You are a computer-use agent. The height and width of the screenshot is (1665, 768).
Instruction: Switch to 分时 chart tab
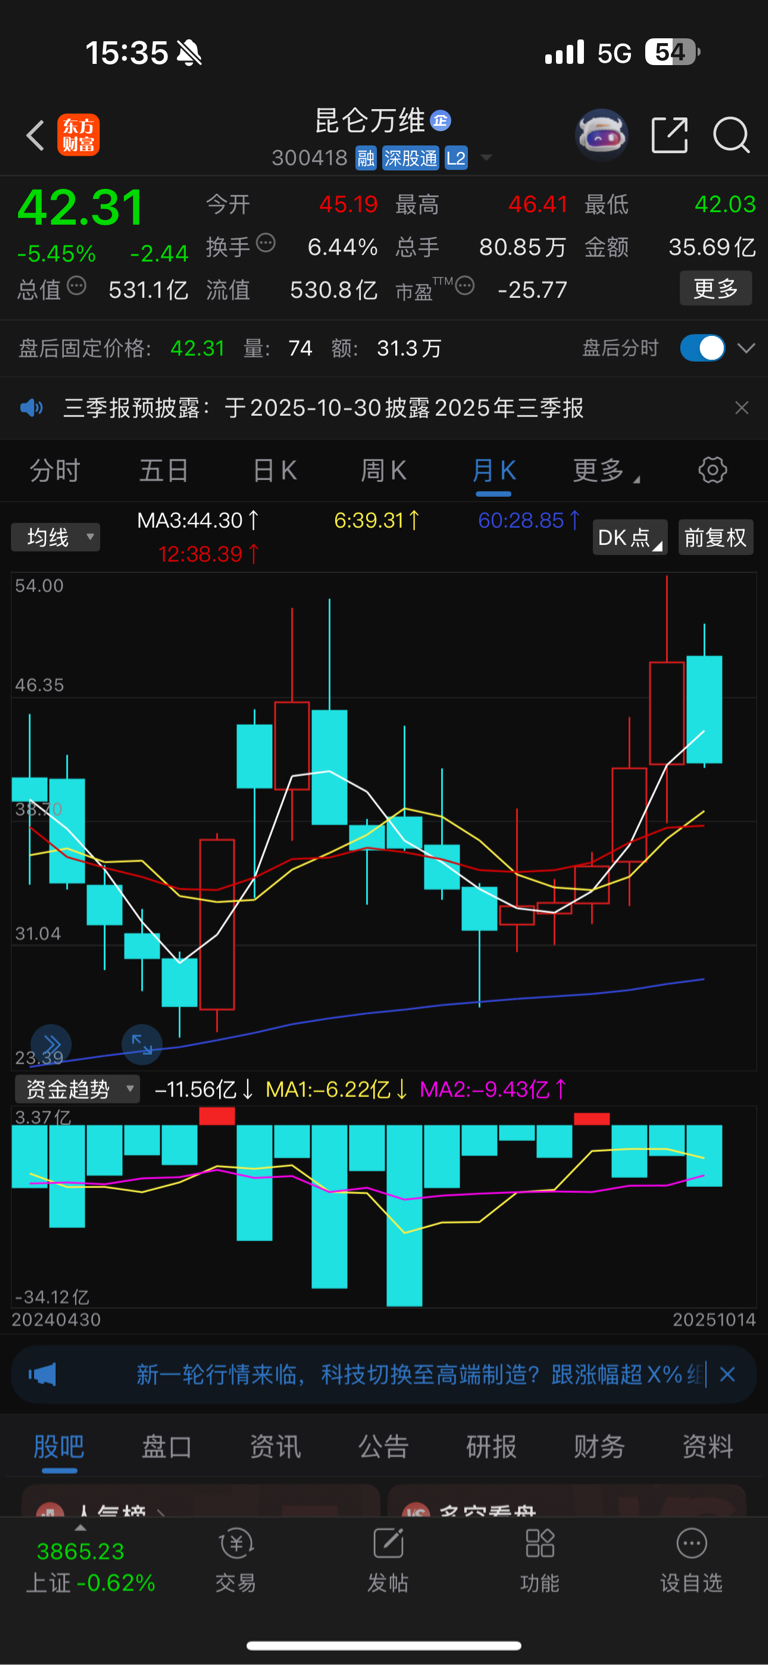click(x=54, y=471)
